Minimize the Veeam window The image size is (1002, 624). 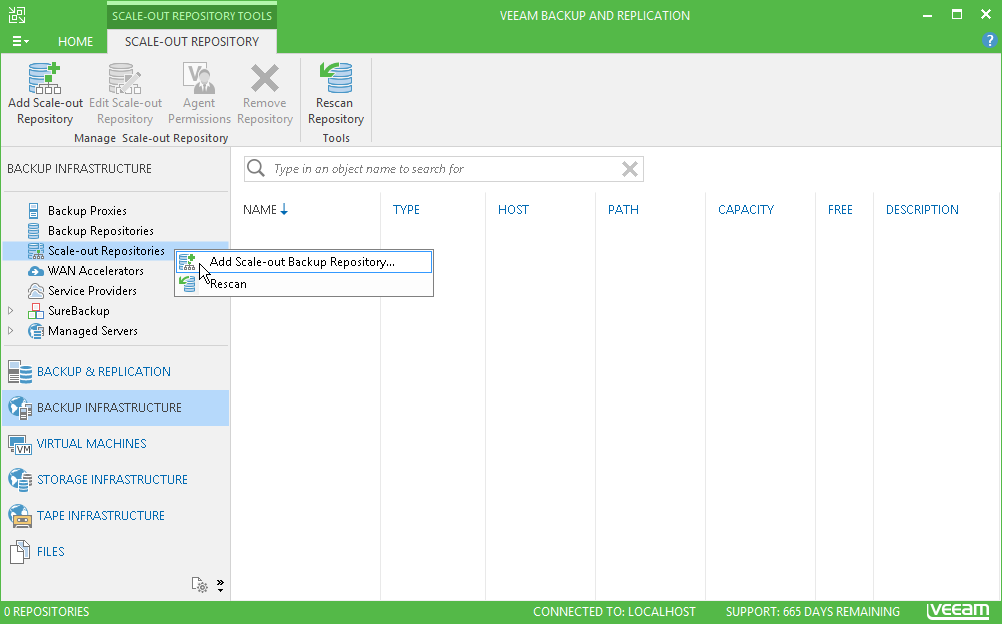pyautogui.click(x=927, y=15)
